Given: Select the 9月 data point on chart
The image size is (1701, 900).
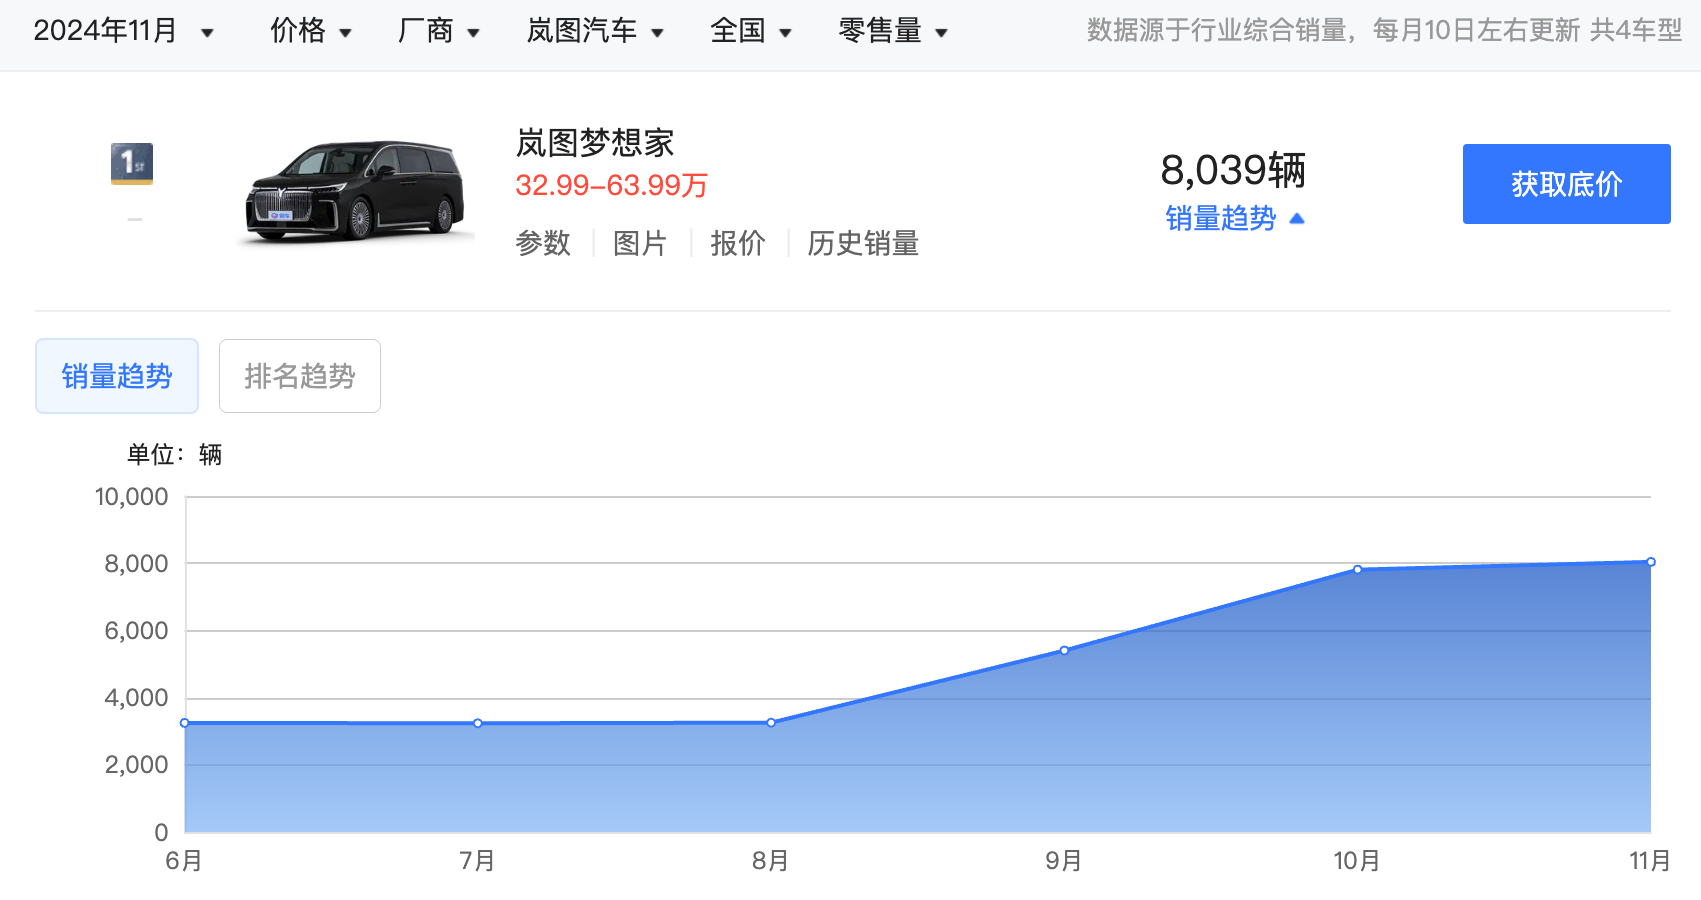Looking at the screenshot, I should (x=1064, y=650).
